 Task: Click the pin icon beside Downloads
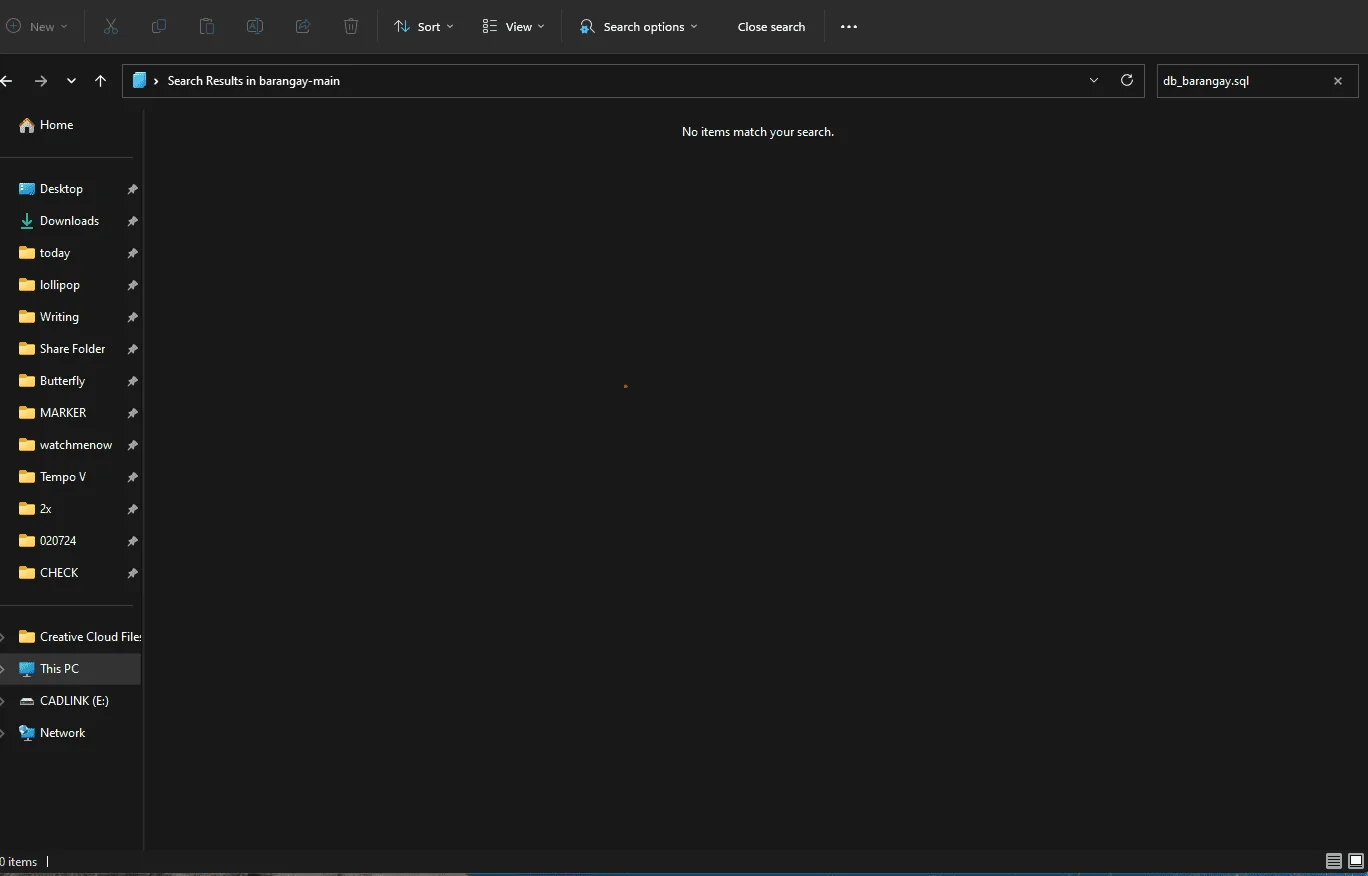(x=132, y=221)
